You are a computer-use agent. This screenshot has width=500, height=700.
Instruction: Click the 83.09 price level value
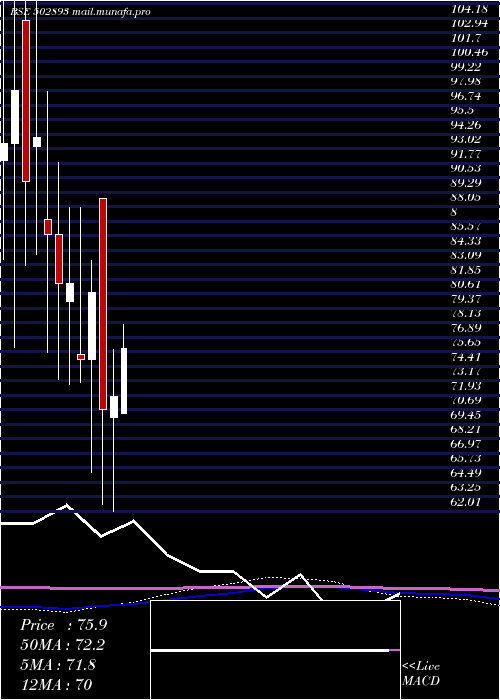(466, 256)
